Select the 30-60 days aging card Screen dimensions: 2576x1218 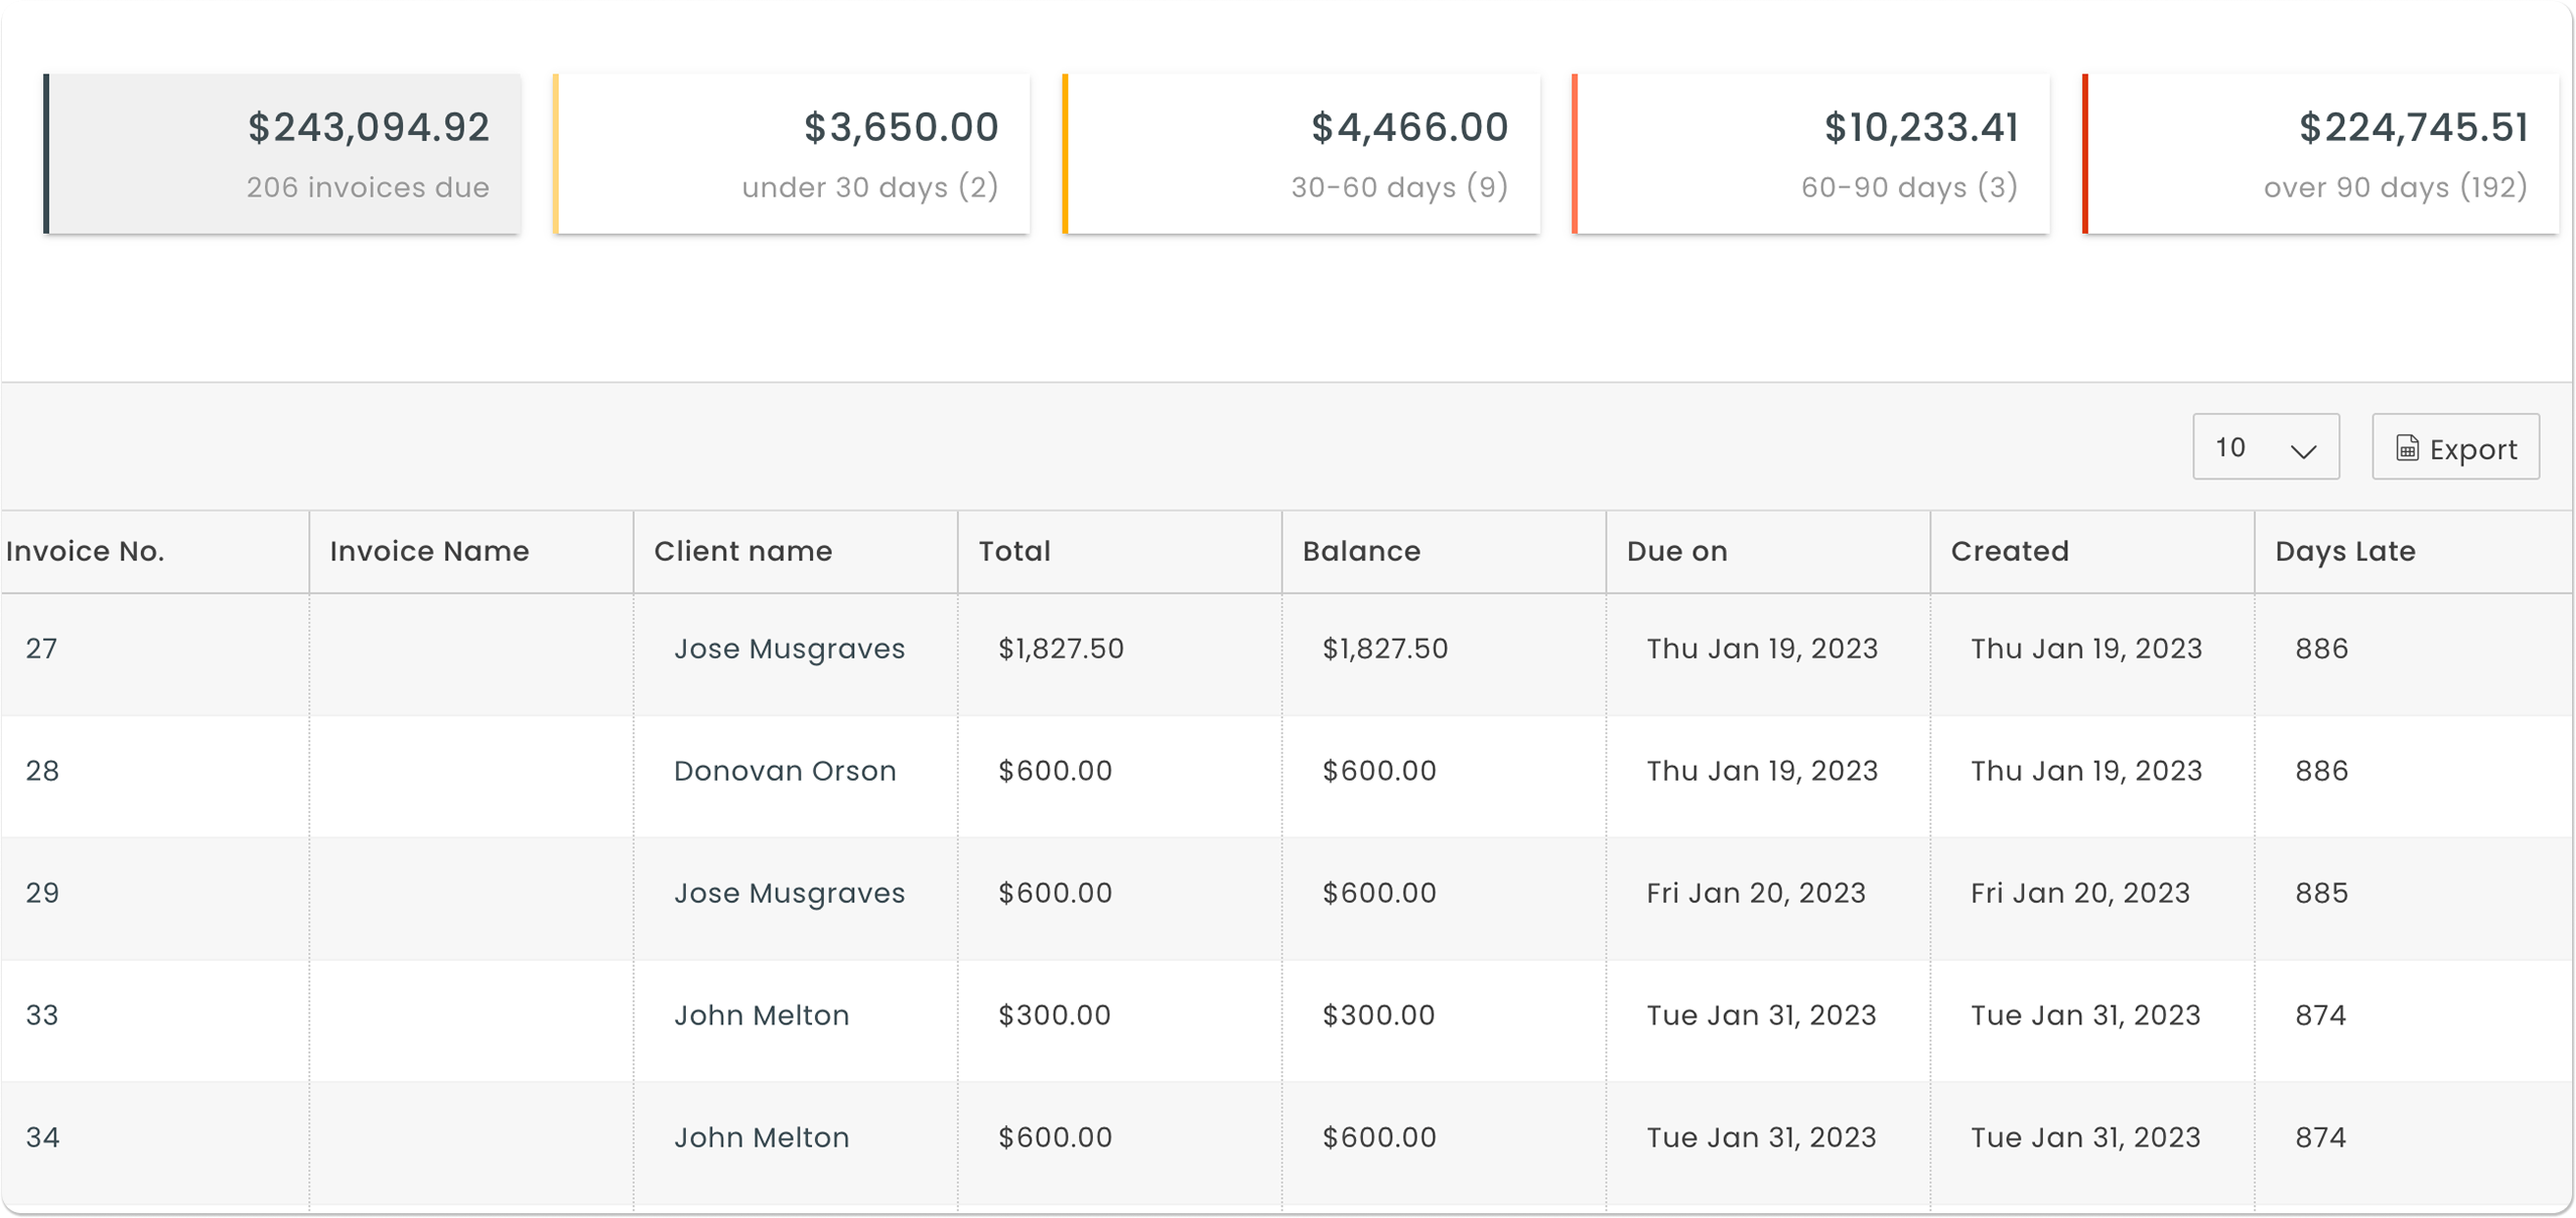click(x=1302, y=154)
